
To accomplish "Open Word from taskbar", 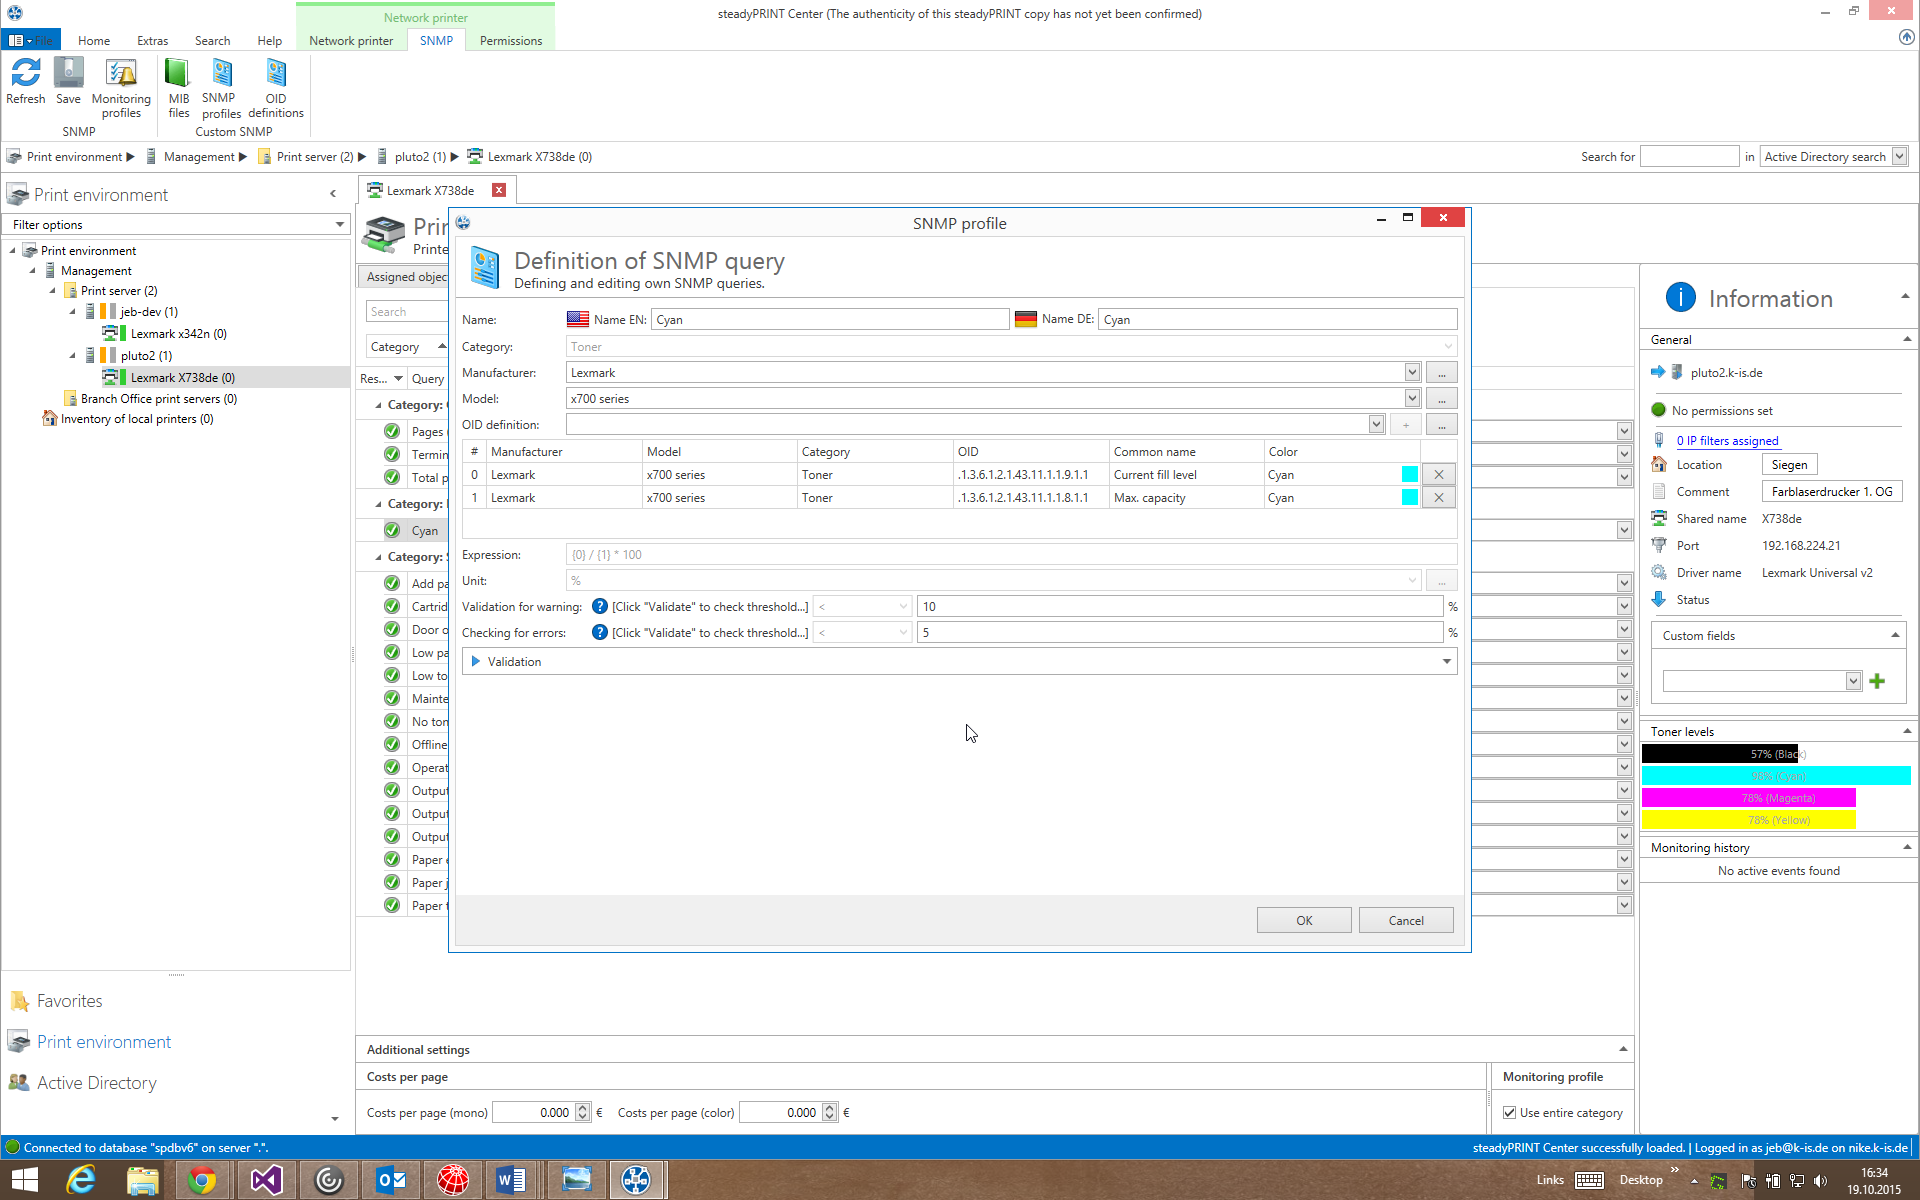I will [510, 1180].
